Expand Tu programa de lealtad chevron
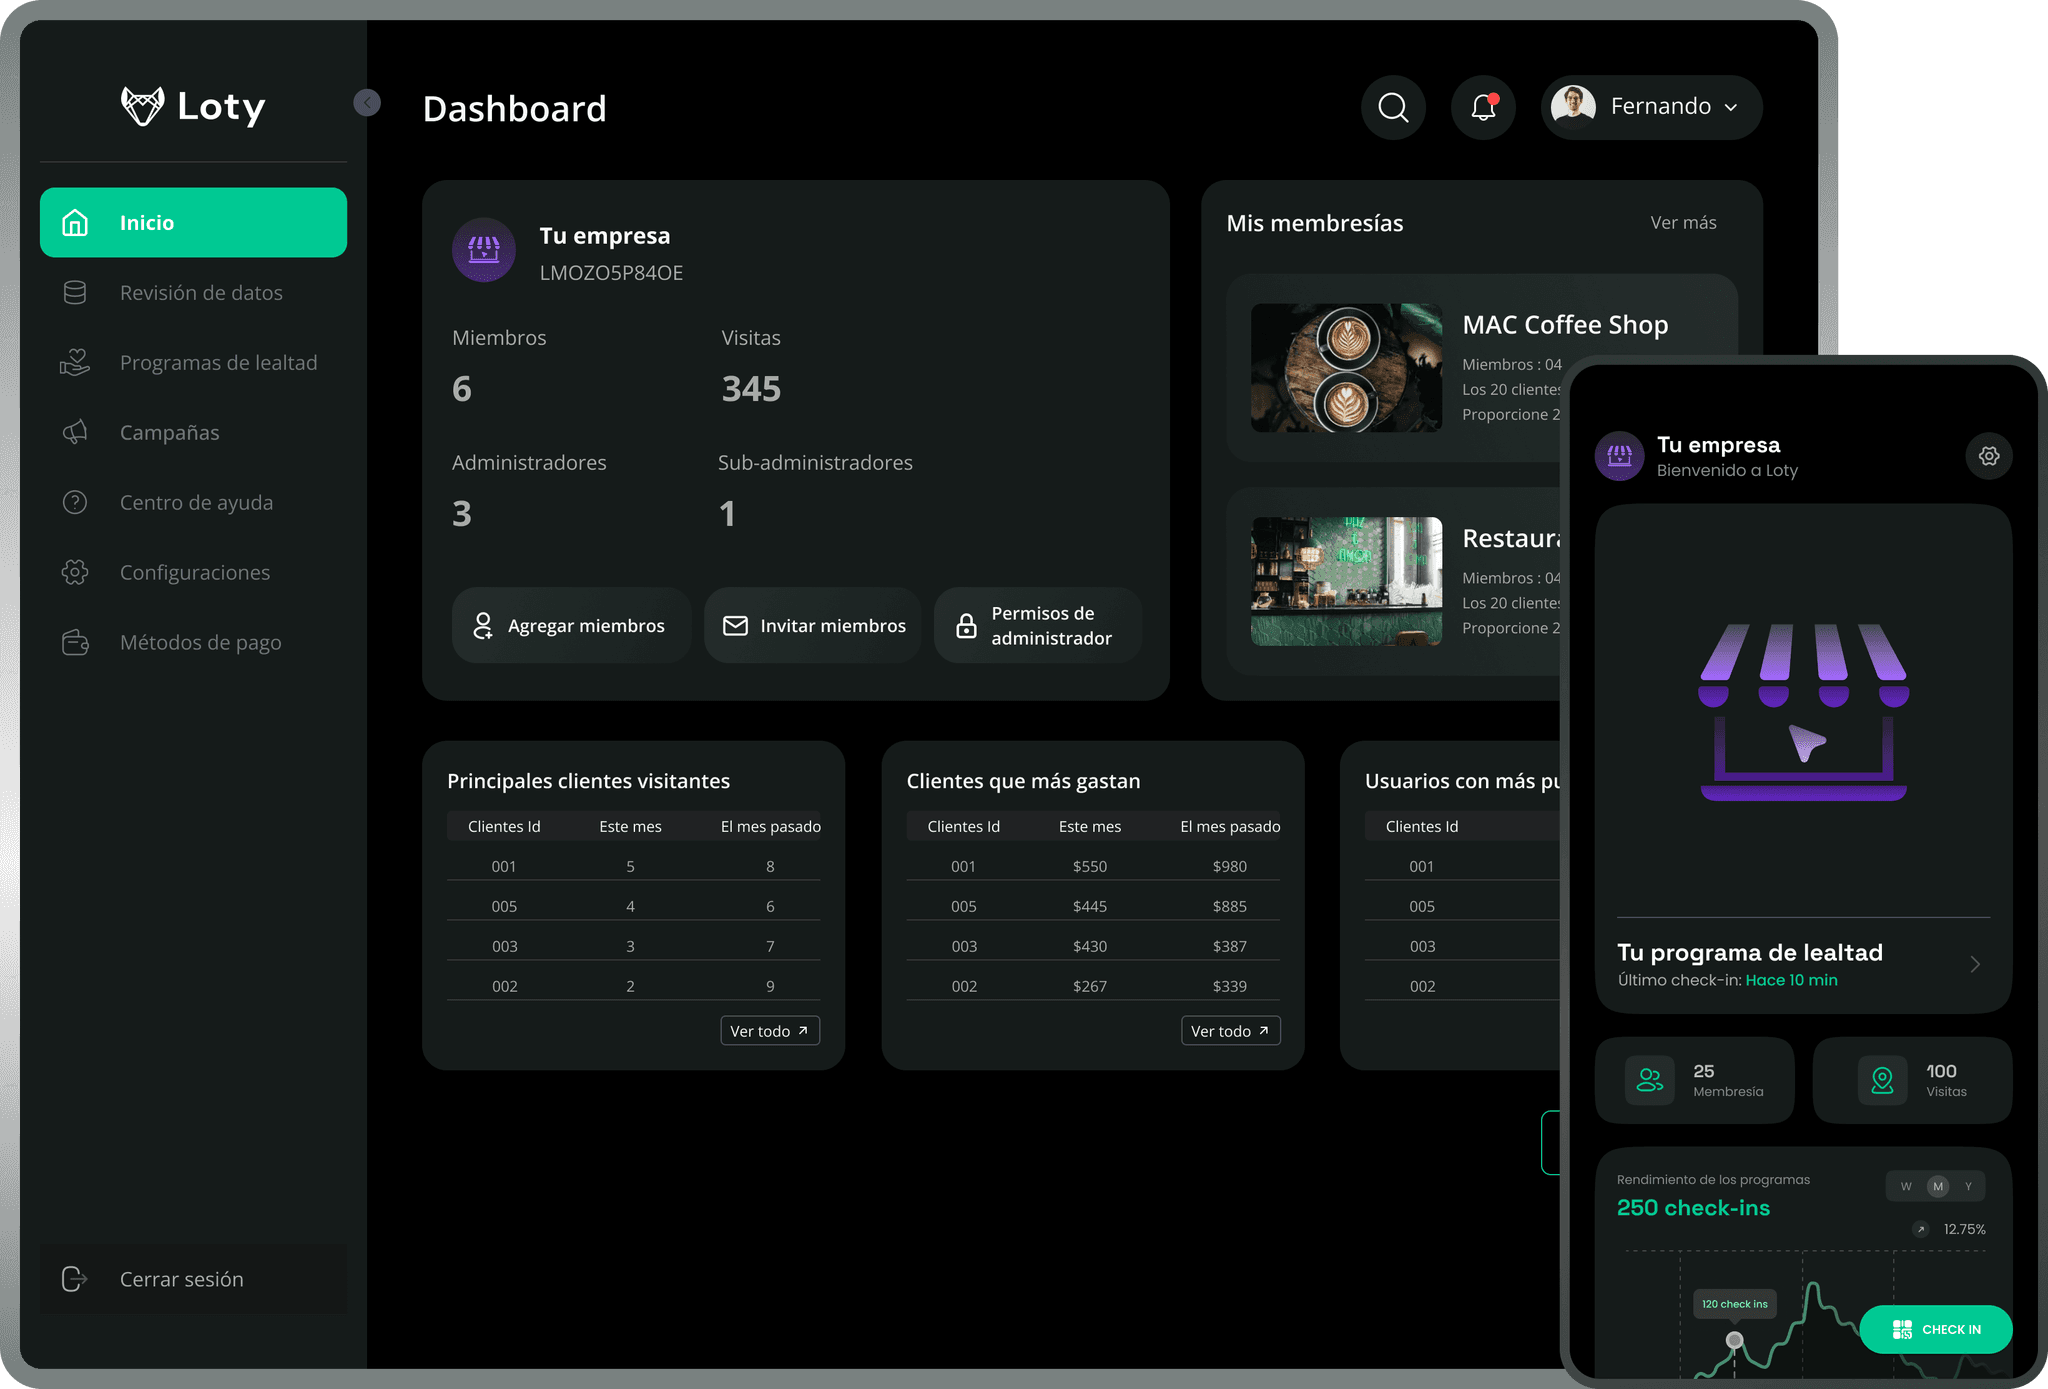Screen dimensions: 2048x1389 pos(1975,964)
